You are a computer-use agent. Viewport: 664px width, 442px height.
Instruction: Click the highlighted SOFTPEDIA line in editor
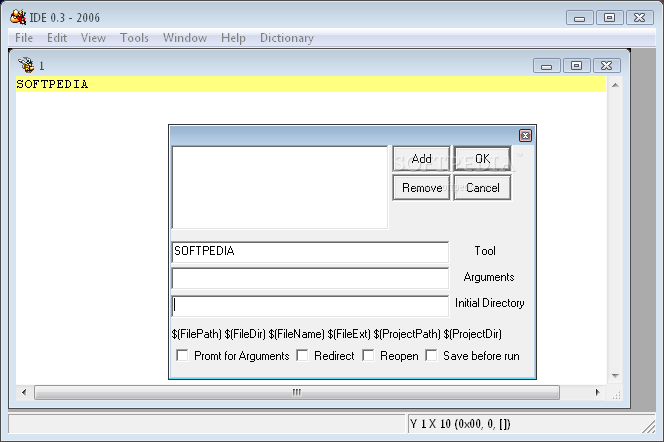pos(311,84)
